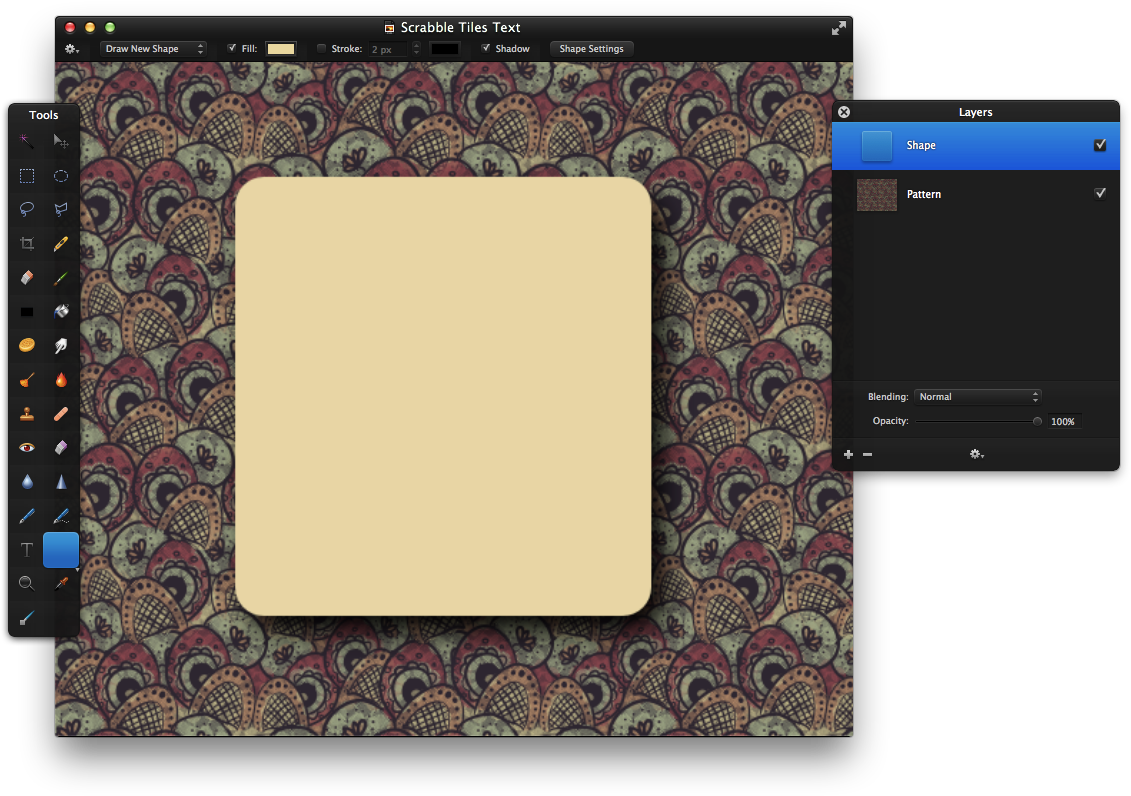Screen dimensions: 1131x796
Task: Open the Fill color swatch
Action: [x=280, y=47]
